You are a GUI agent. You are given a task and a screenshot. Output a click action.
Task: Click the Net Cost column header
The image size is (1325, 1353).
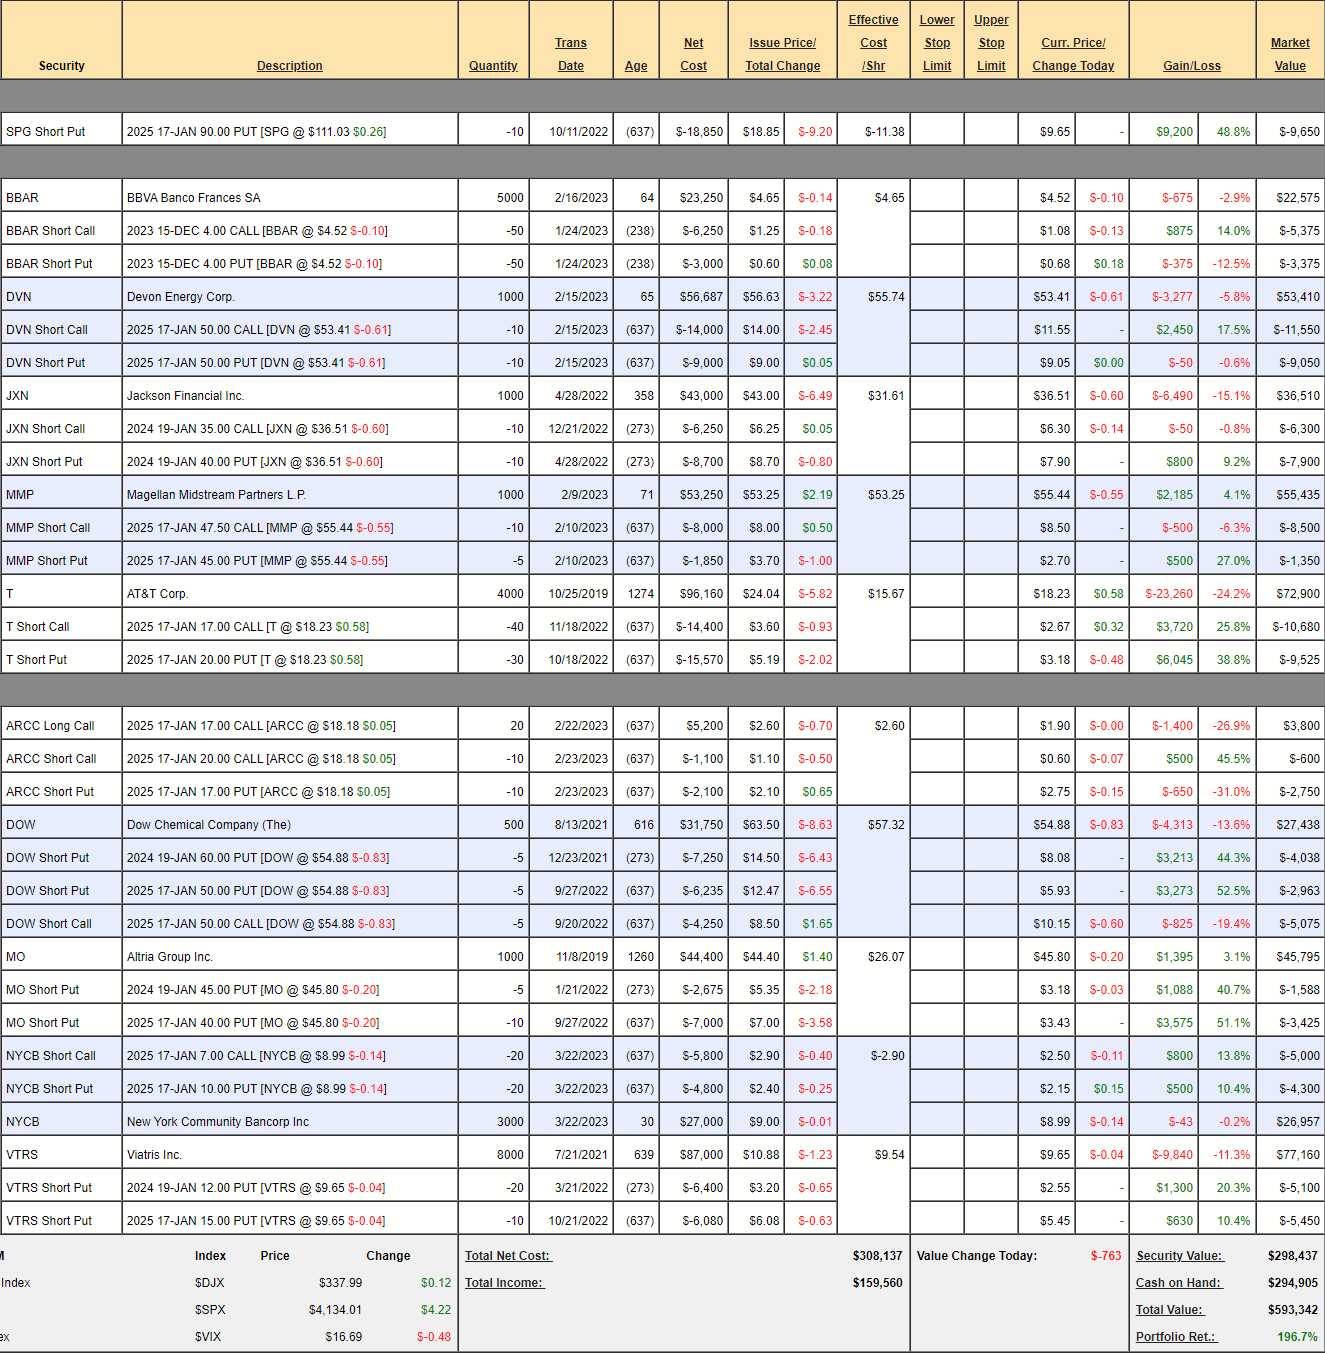click(693, 54)
